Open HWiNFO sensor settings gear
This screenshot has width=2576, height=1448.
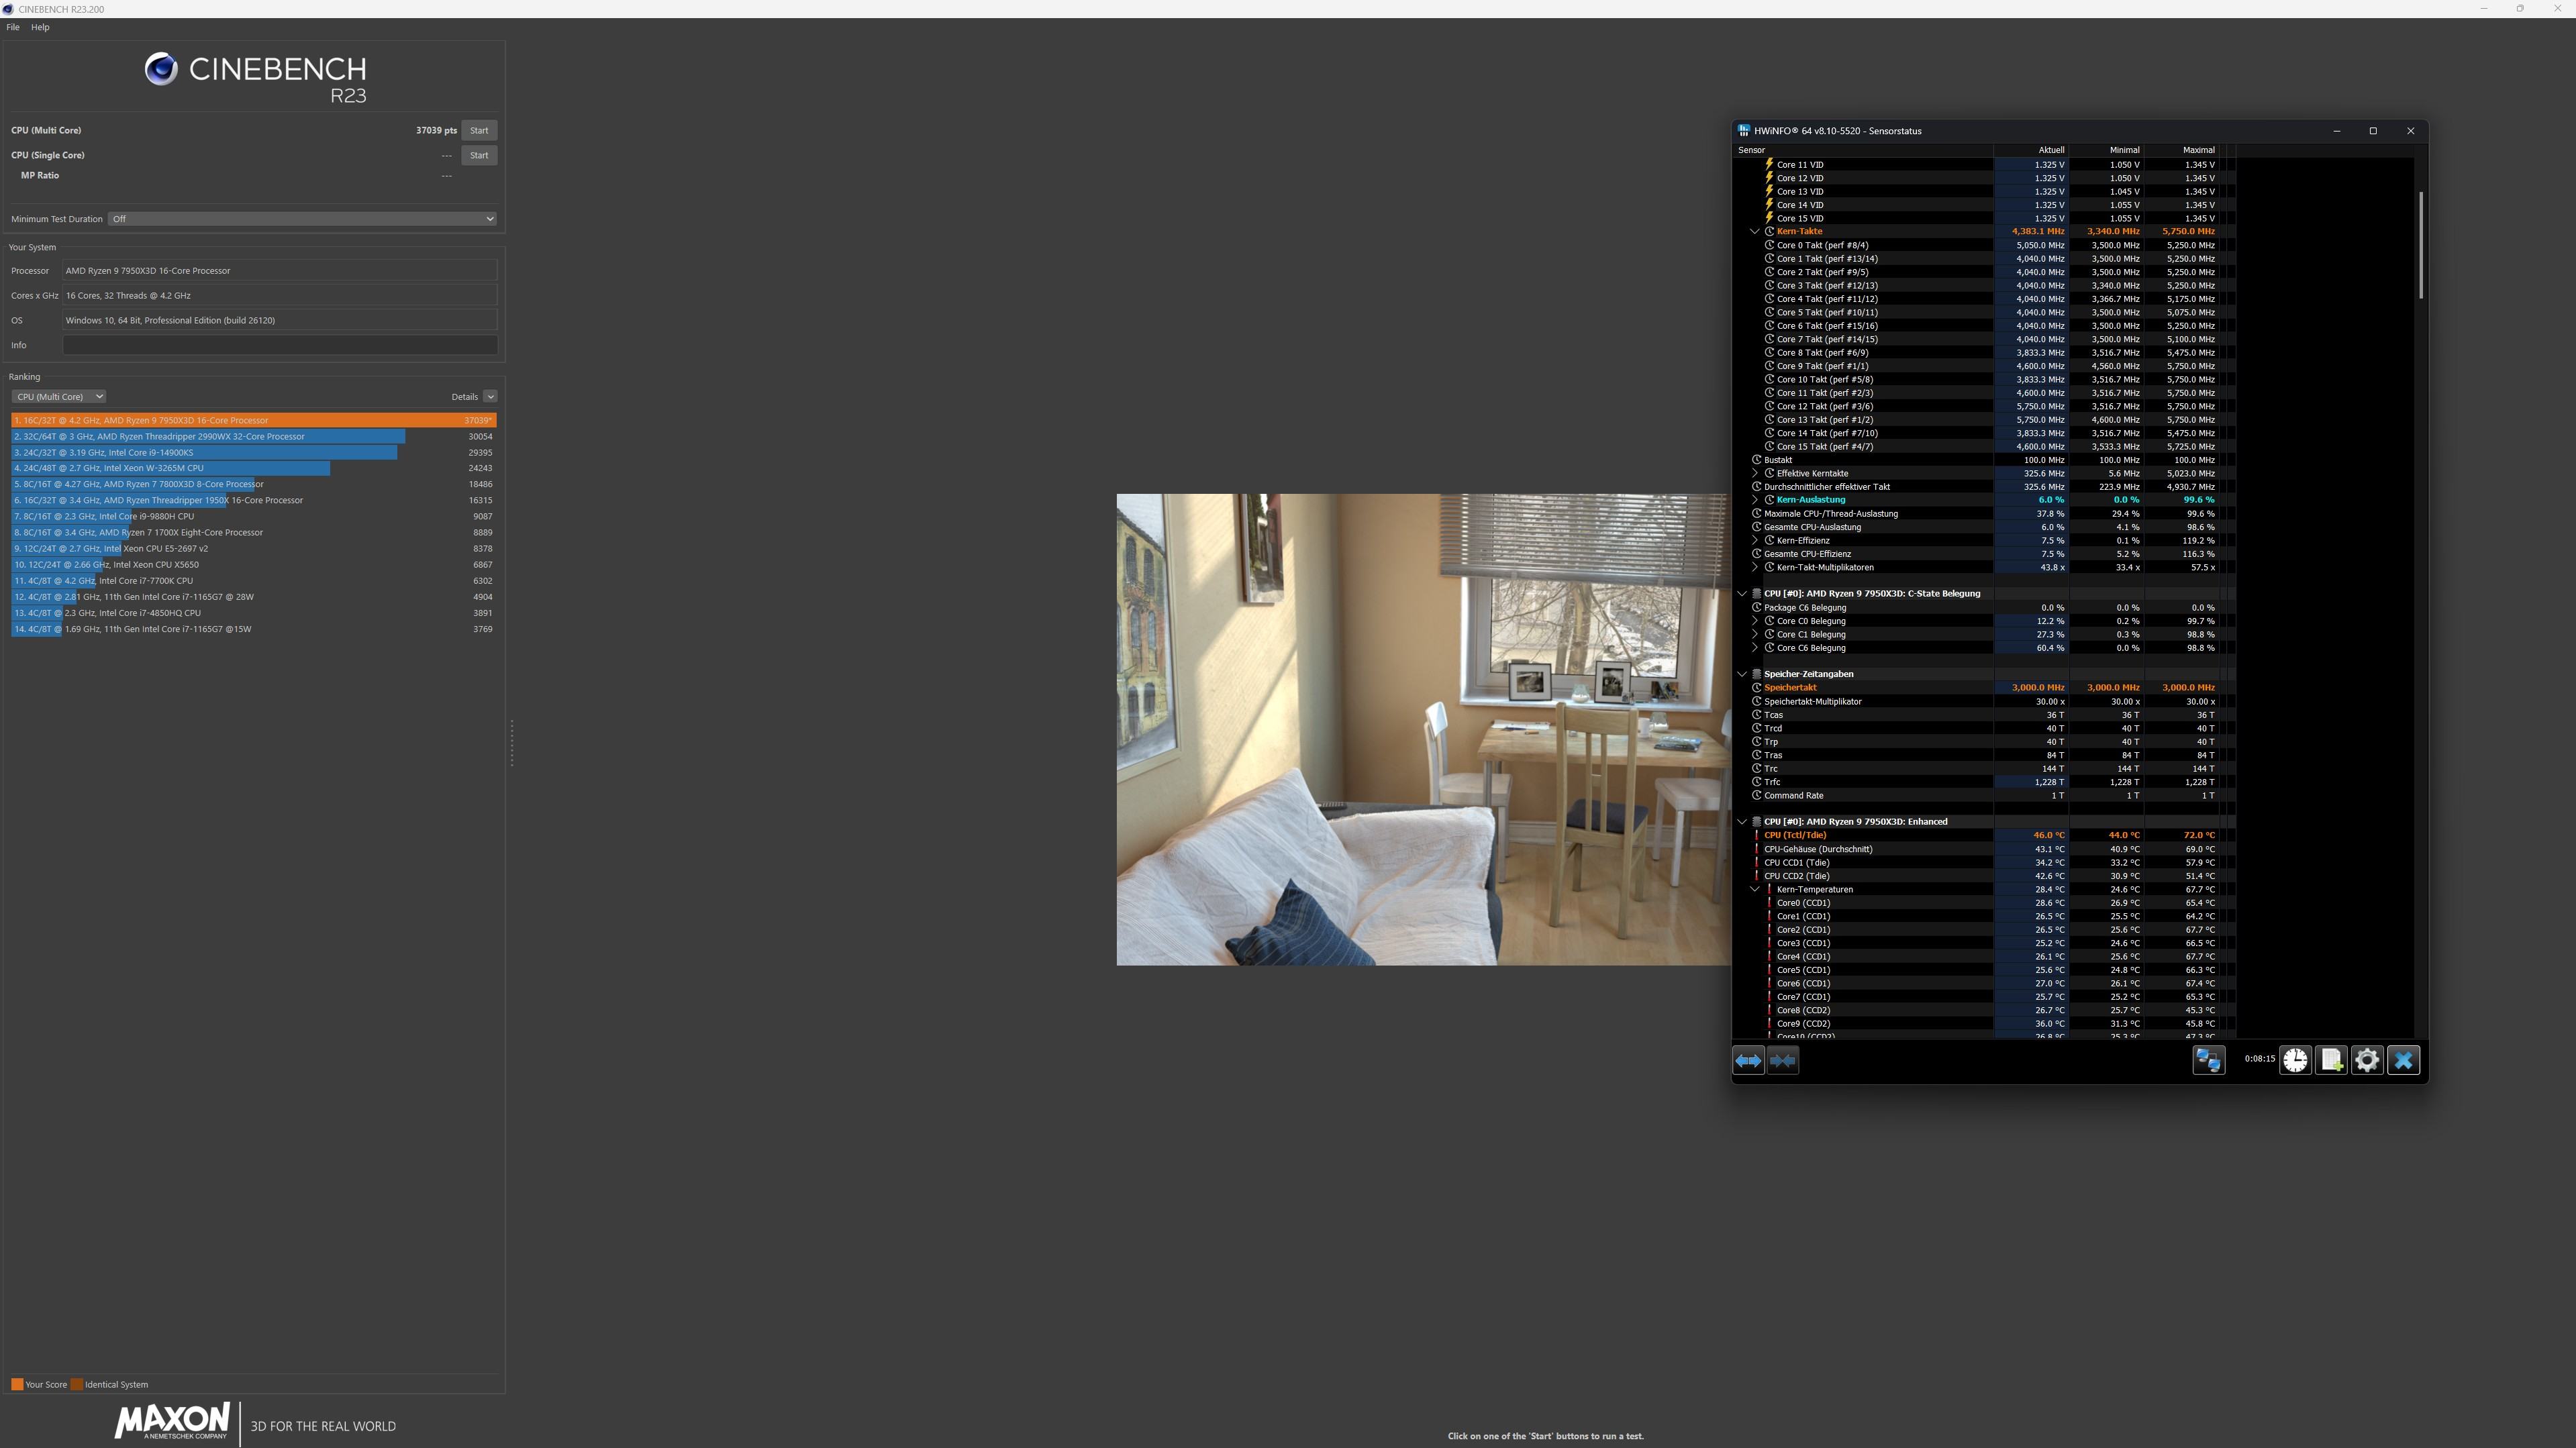tap(2367, 1061)
